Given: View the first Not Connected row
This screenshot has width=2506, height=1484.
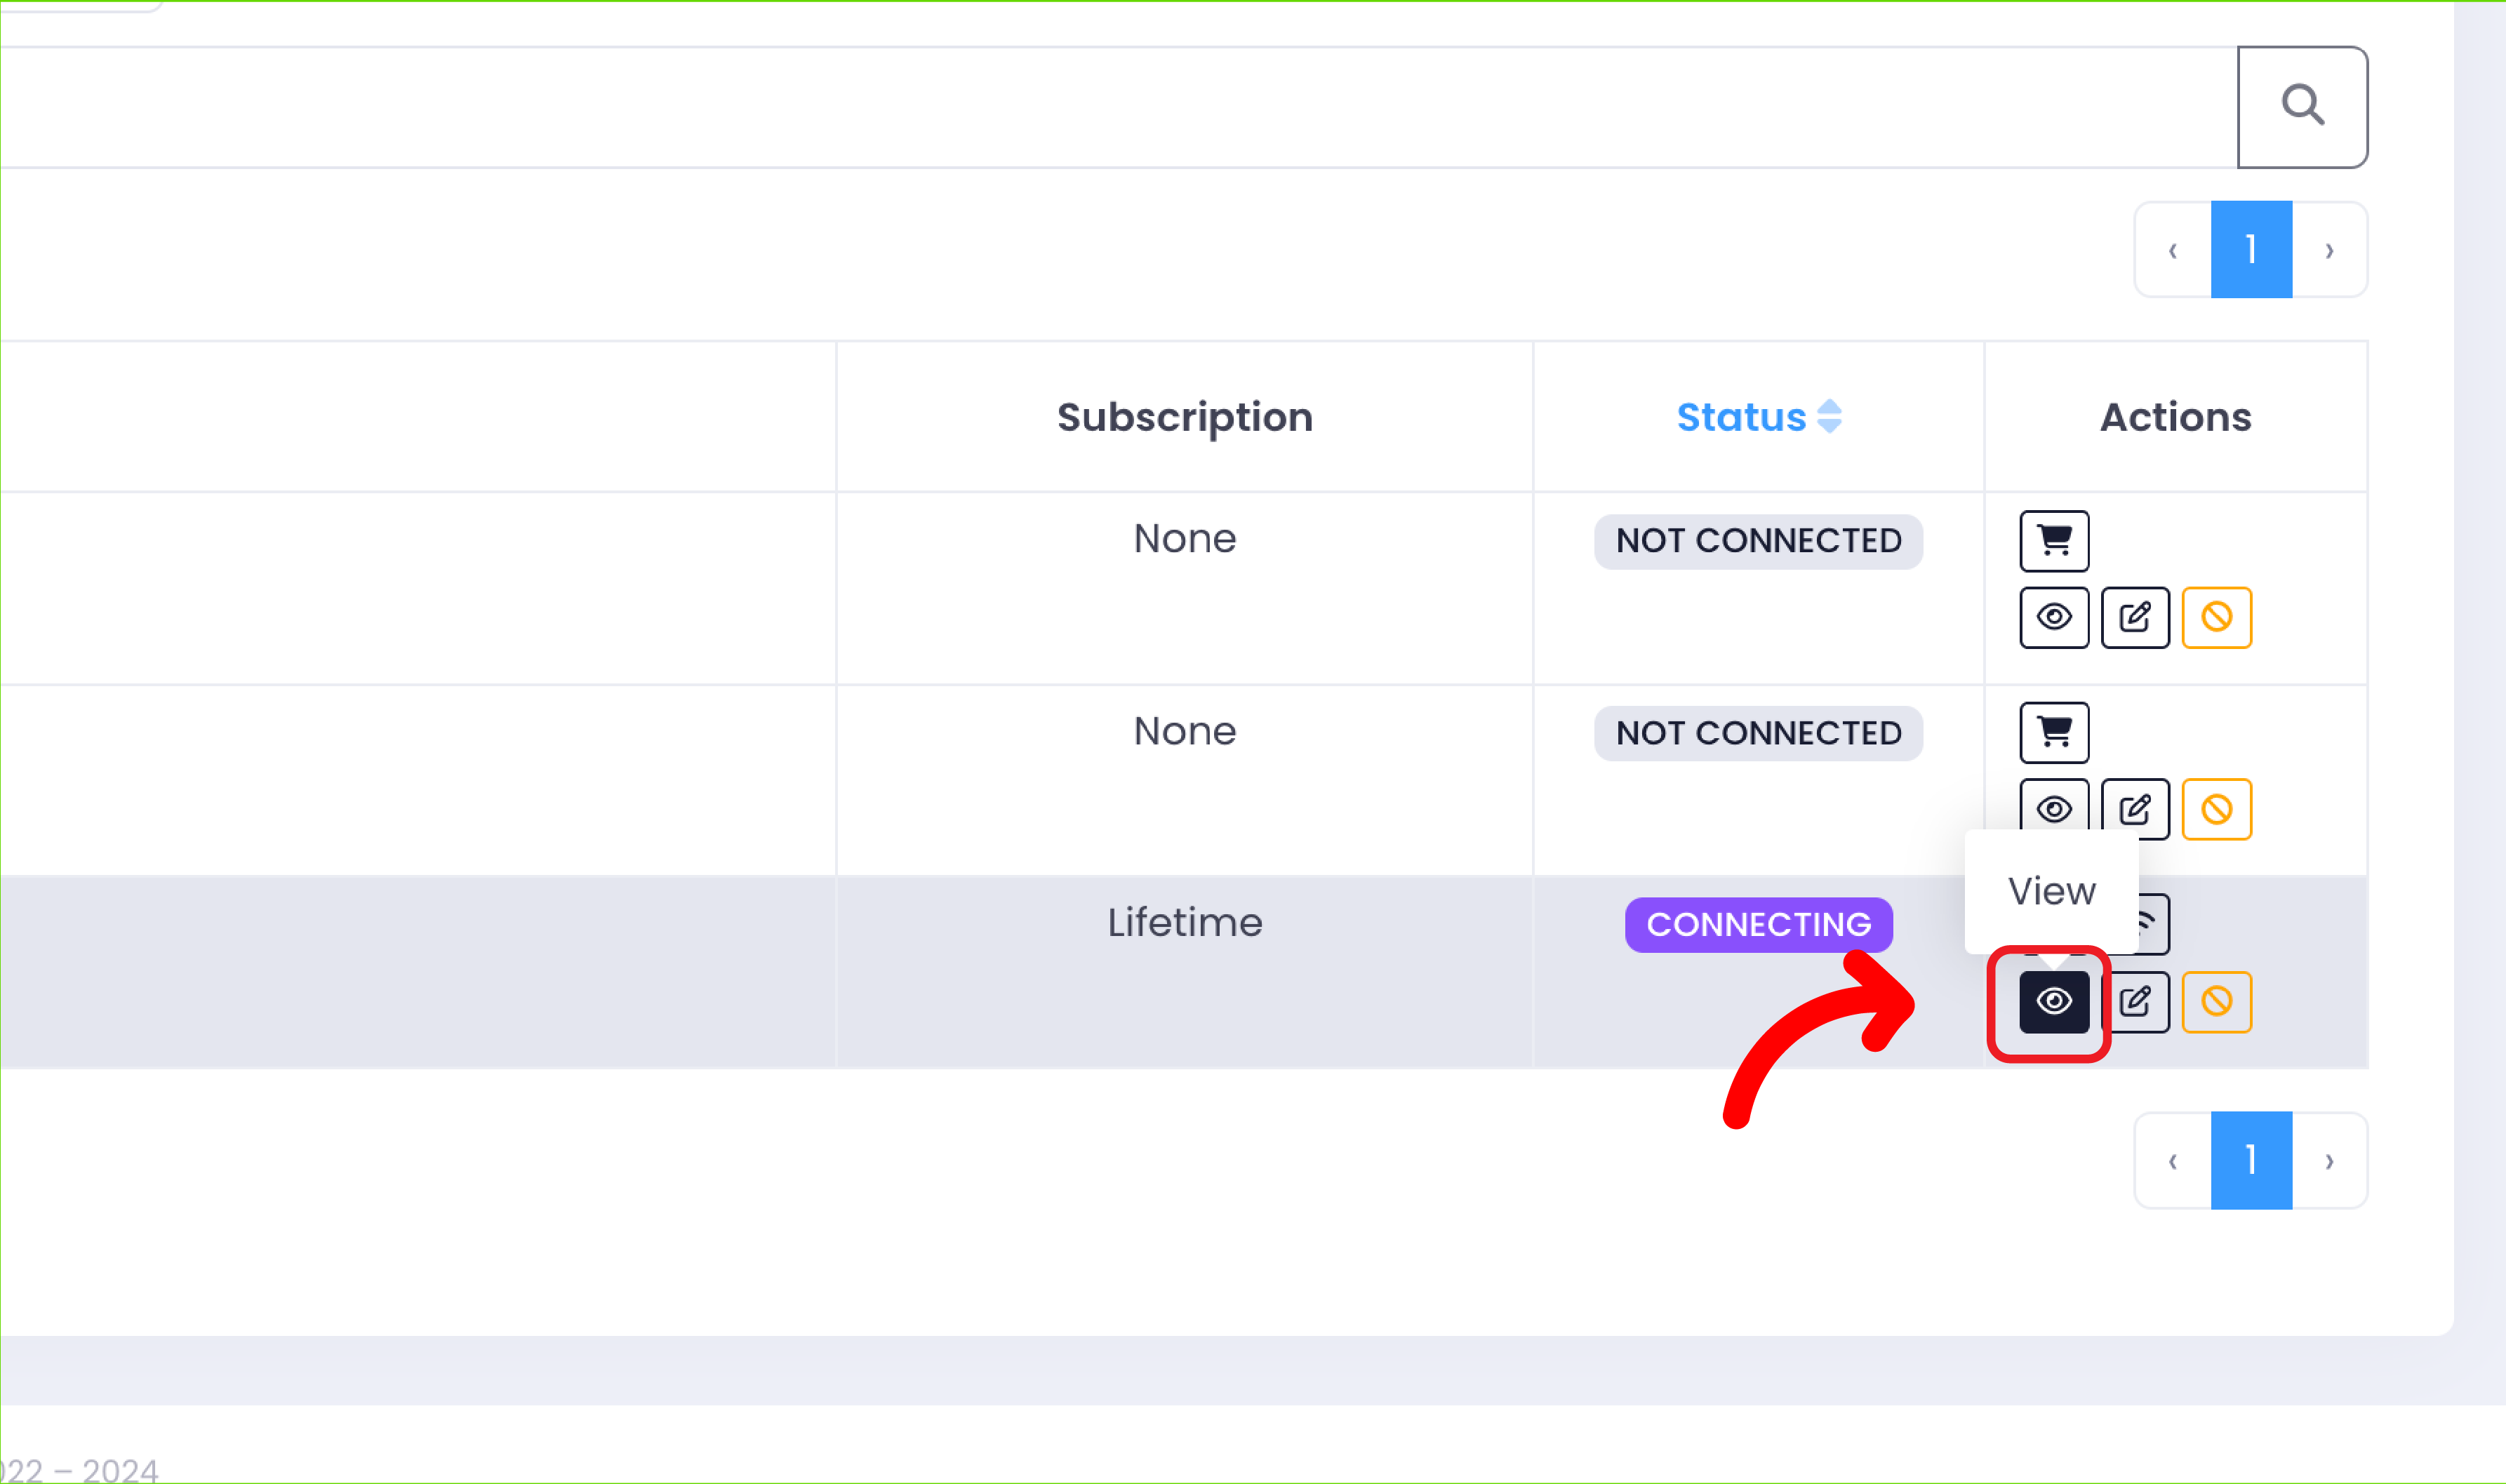Looking at the screenshot, I should [x=2053, y=618].
